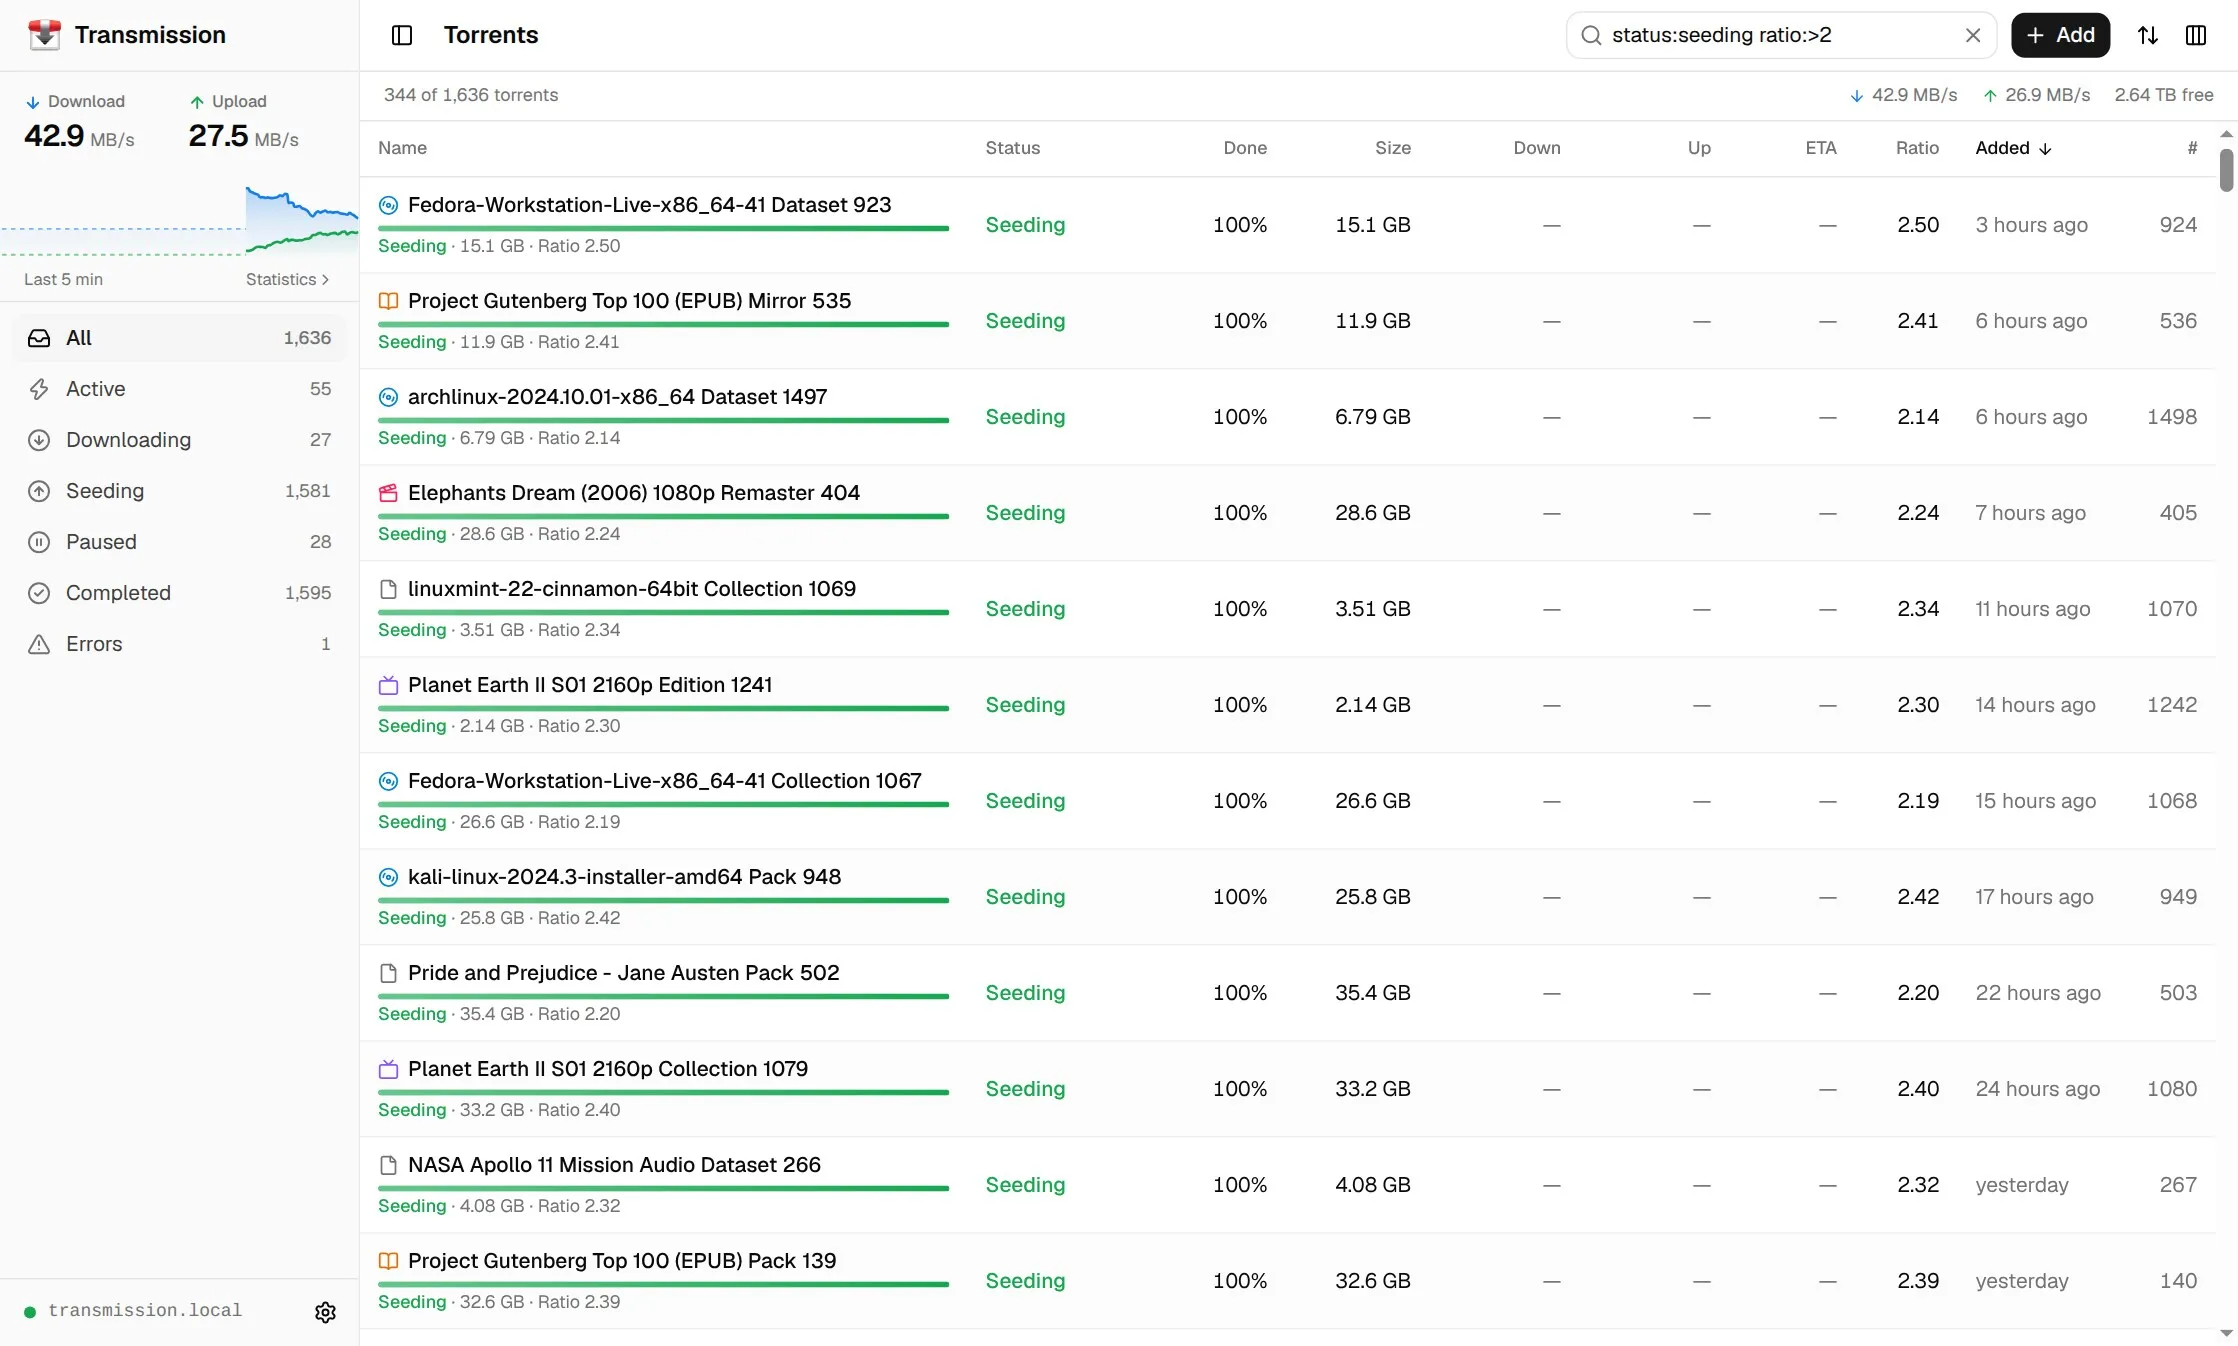Clear the search filter X

1972,35
